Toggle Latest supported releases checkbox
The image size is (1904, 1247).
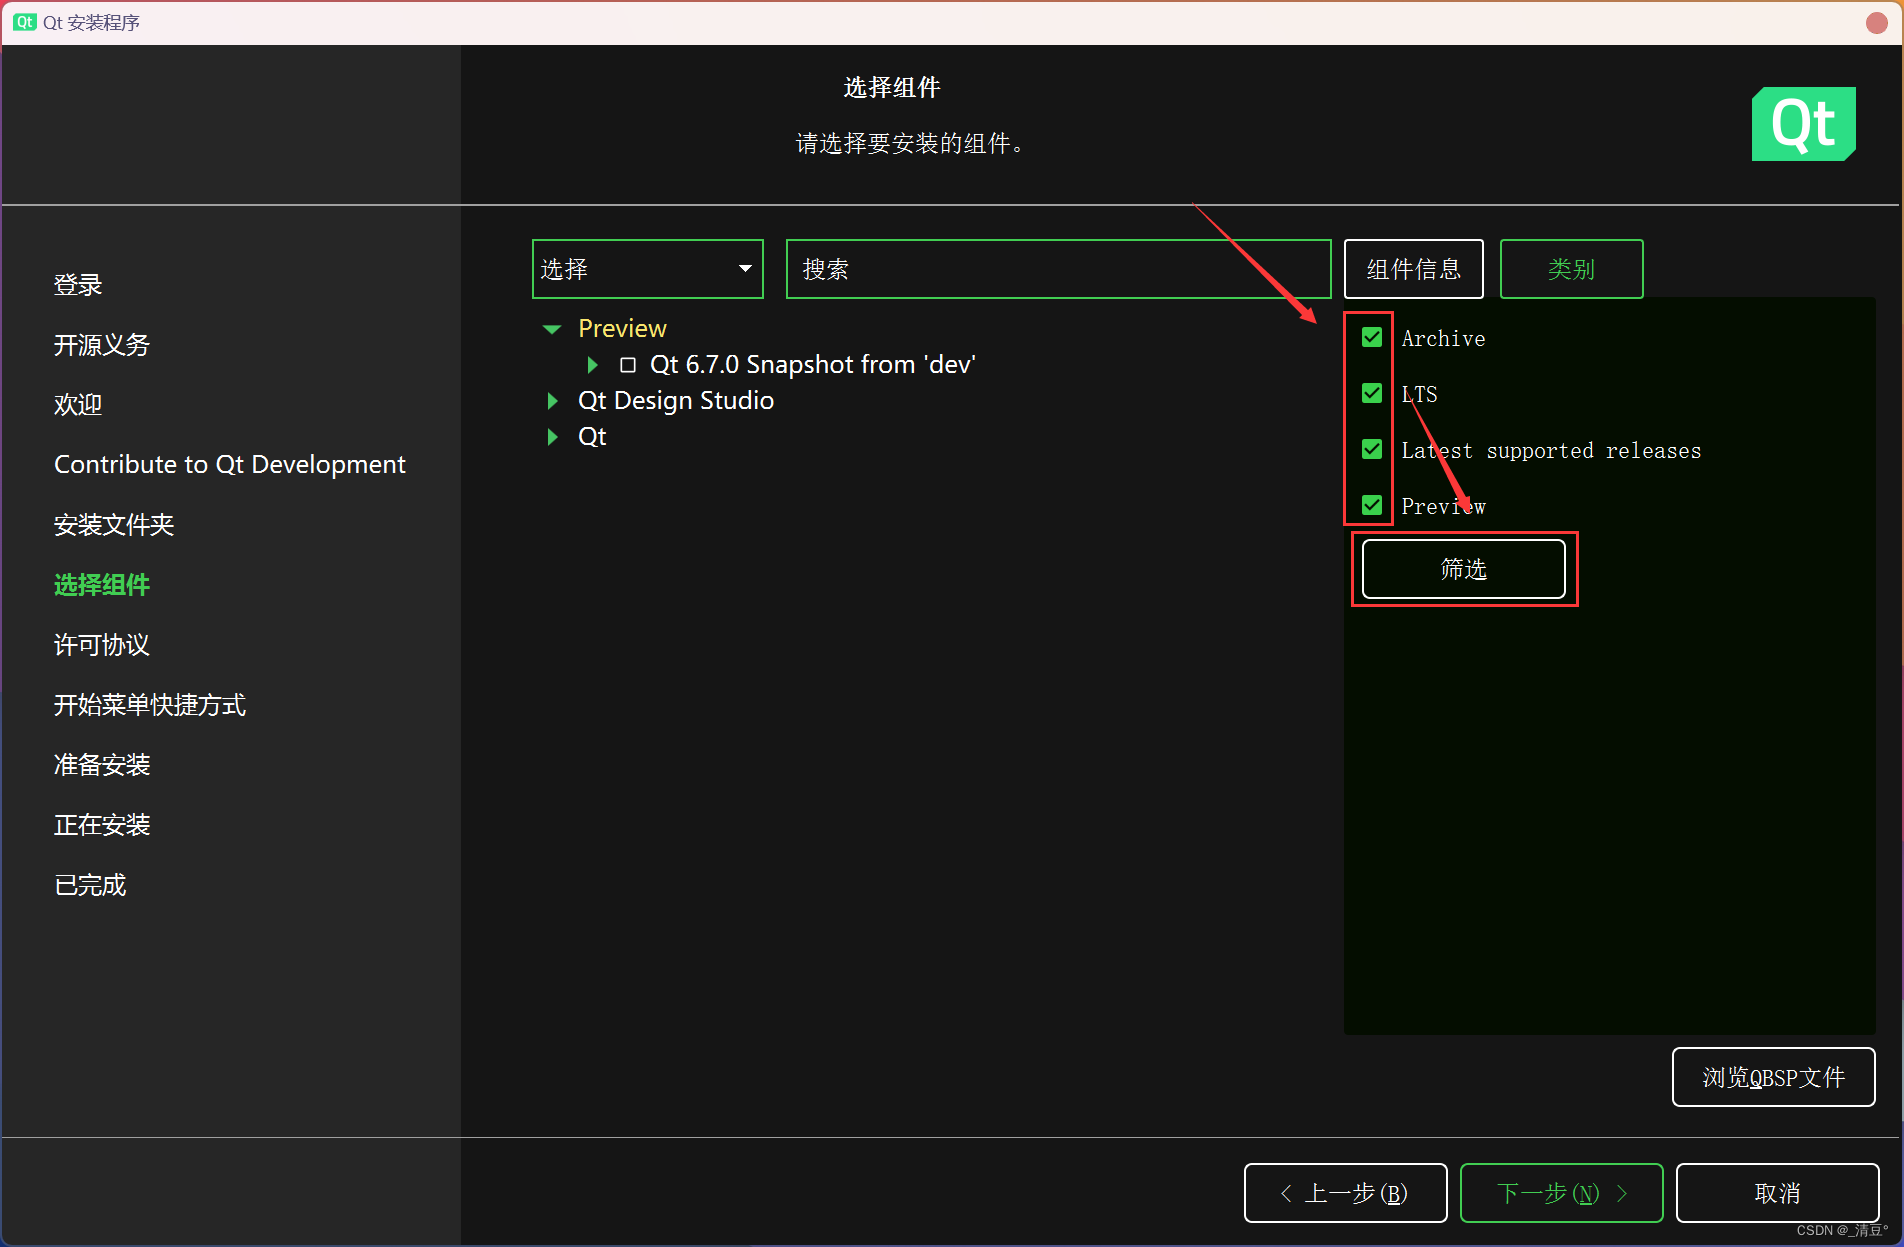click(1372, 450)
